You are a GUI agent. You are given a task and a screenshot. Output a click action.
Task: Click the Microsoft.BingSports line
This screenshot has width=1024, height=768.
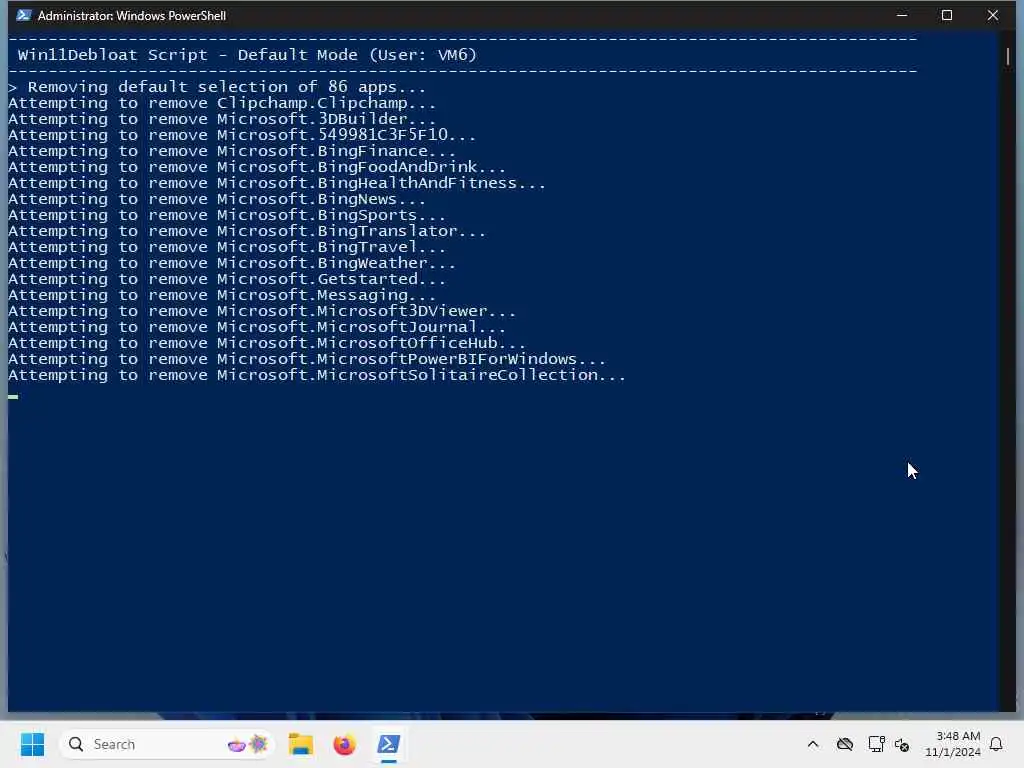click(x=227, y=215)
